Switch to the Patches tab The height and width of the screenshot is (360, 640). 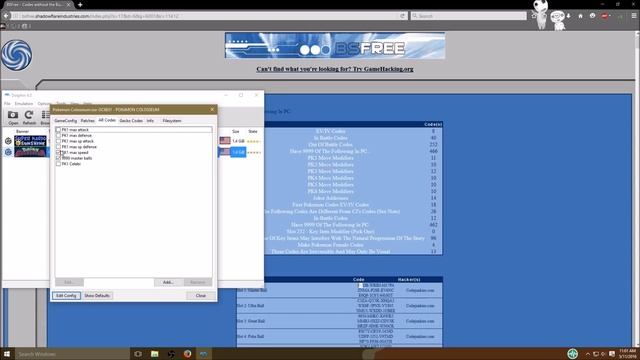point(87,121)
